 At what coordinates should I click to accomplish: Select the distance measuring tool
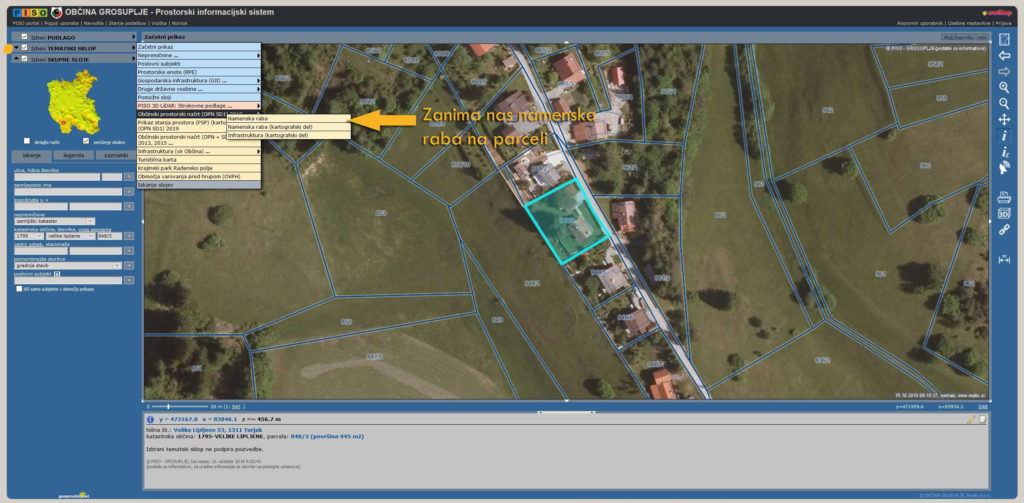[x=1004, y=259]
